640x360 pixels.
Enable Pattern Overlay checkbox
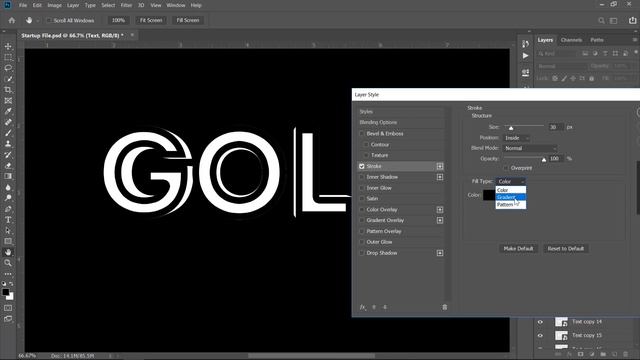(362, 231)
